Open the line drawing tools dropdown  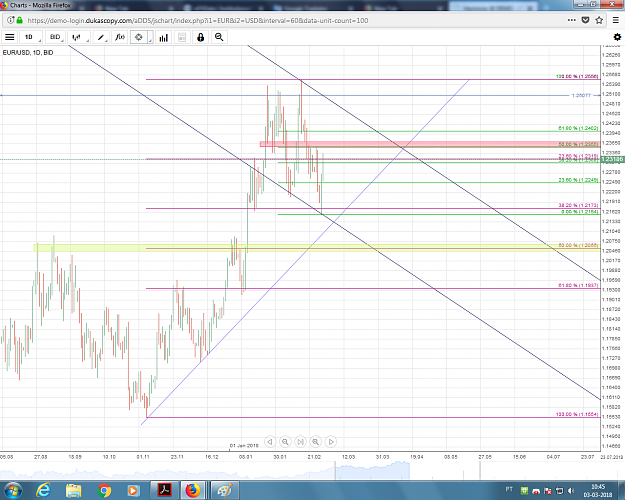point(103,37)
